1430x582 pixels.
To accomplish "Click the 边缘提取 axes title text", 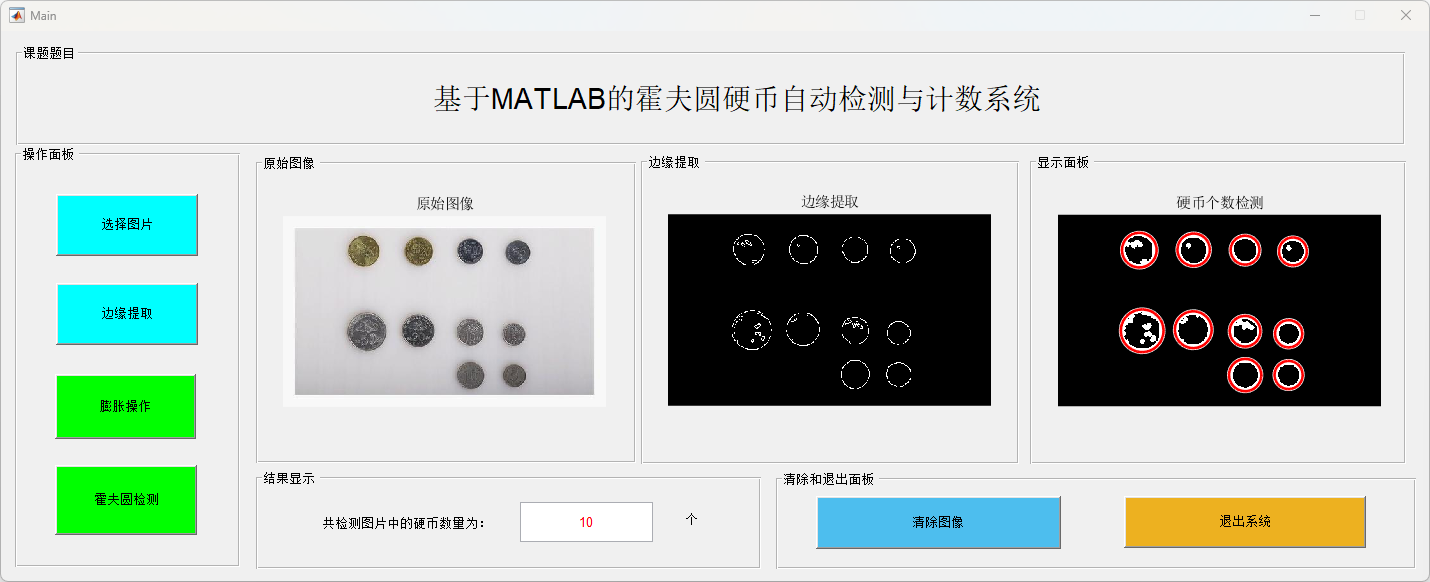I will 830,202.
